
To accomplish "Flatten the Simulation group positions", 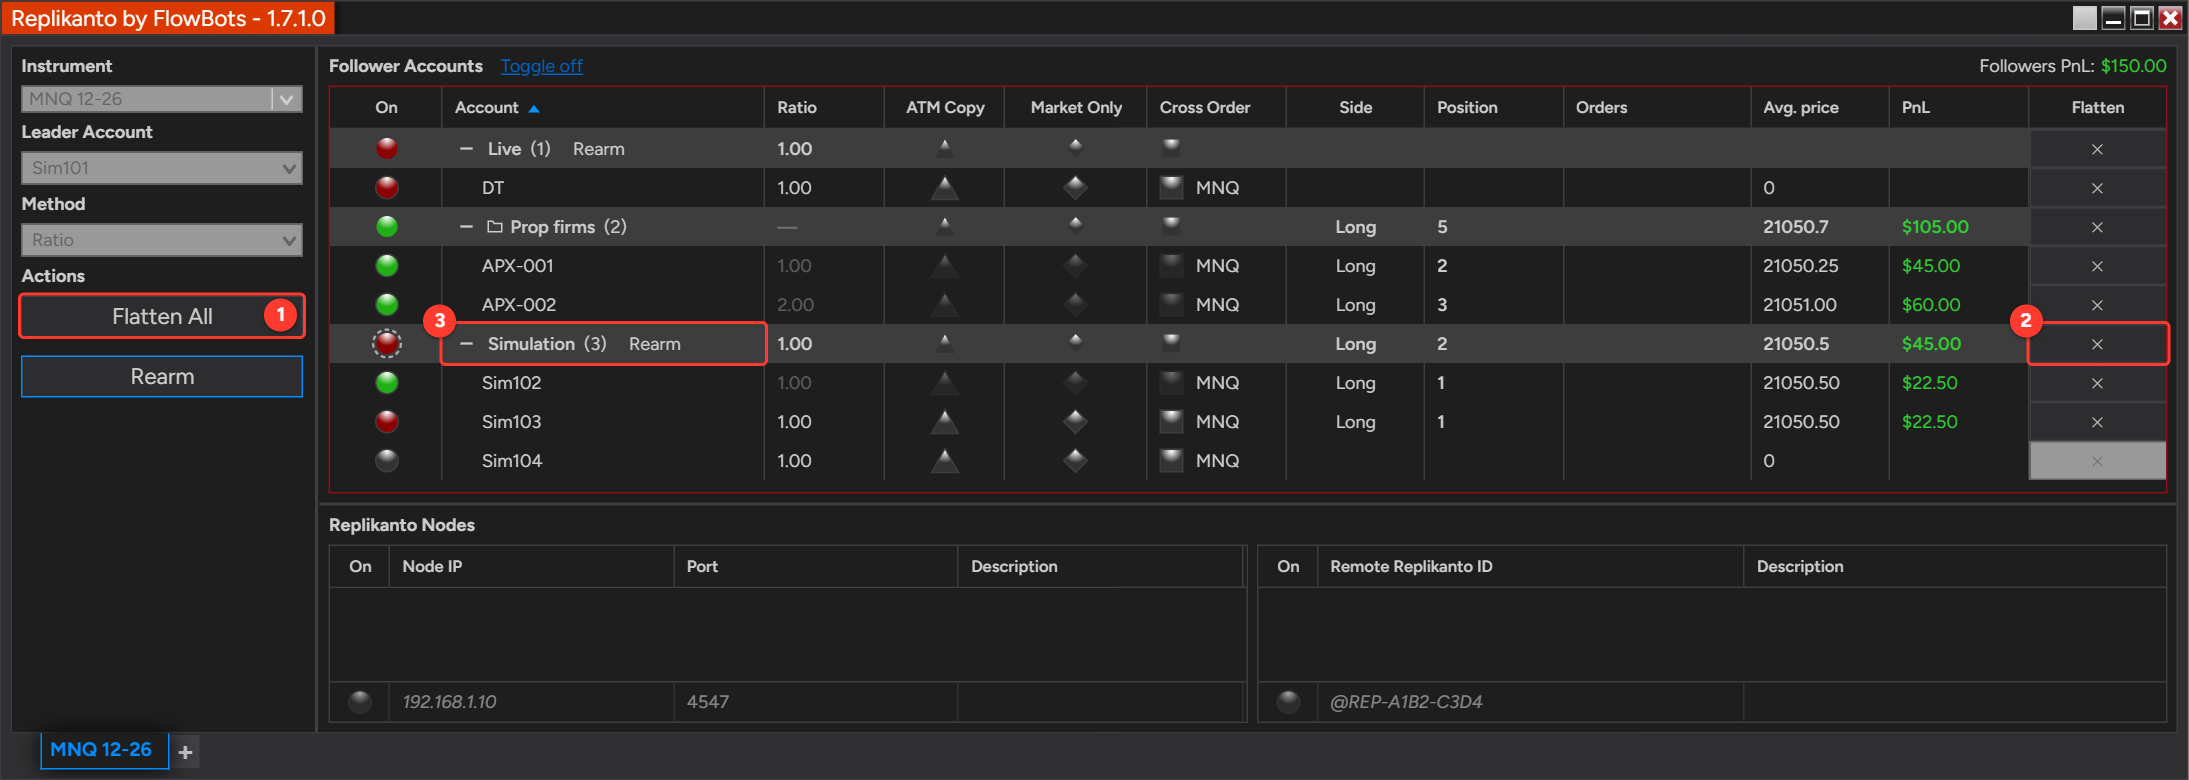I will point(2097,344).
